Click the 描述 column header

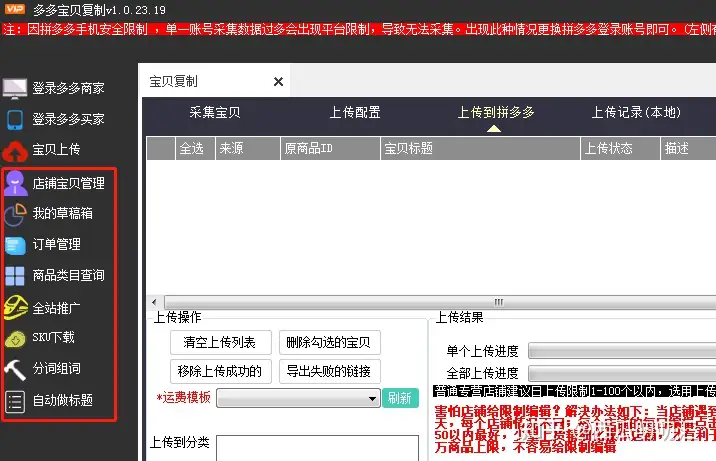[688, 148]
